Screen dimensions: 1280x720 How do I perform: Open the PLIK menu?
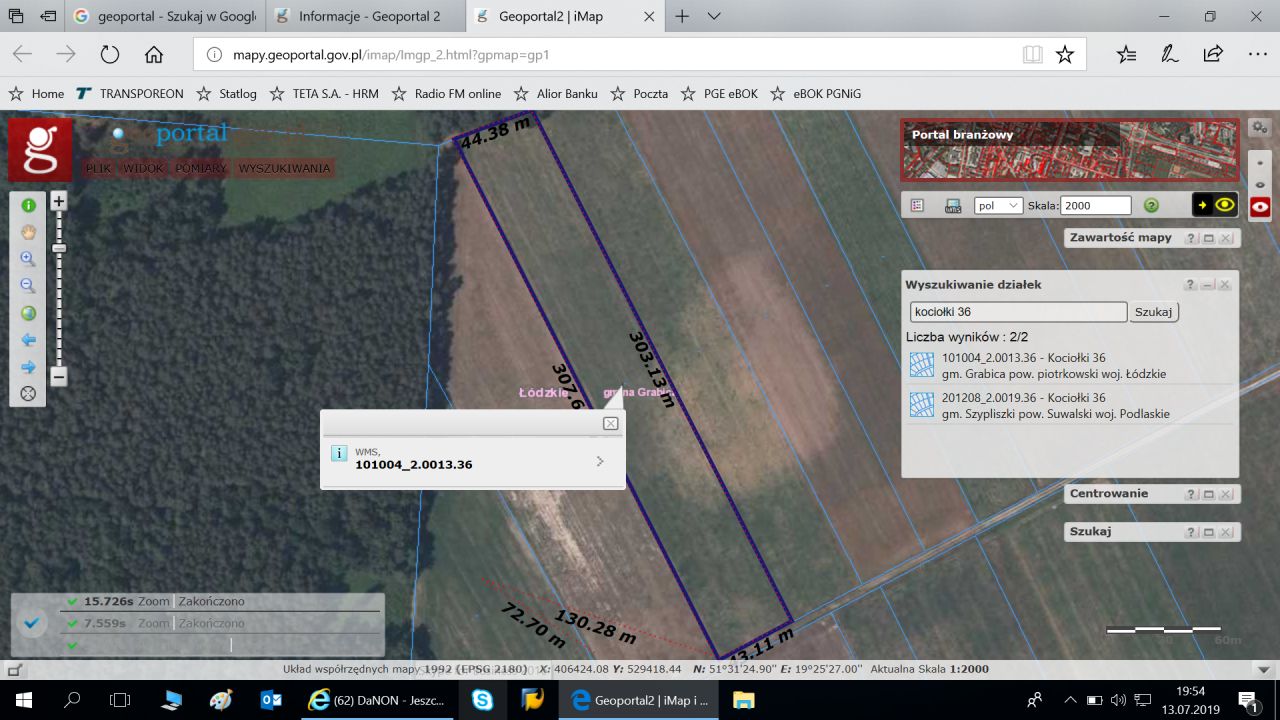(x=98, y=168)
